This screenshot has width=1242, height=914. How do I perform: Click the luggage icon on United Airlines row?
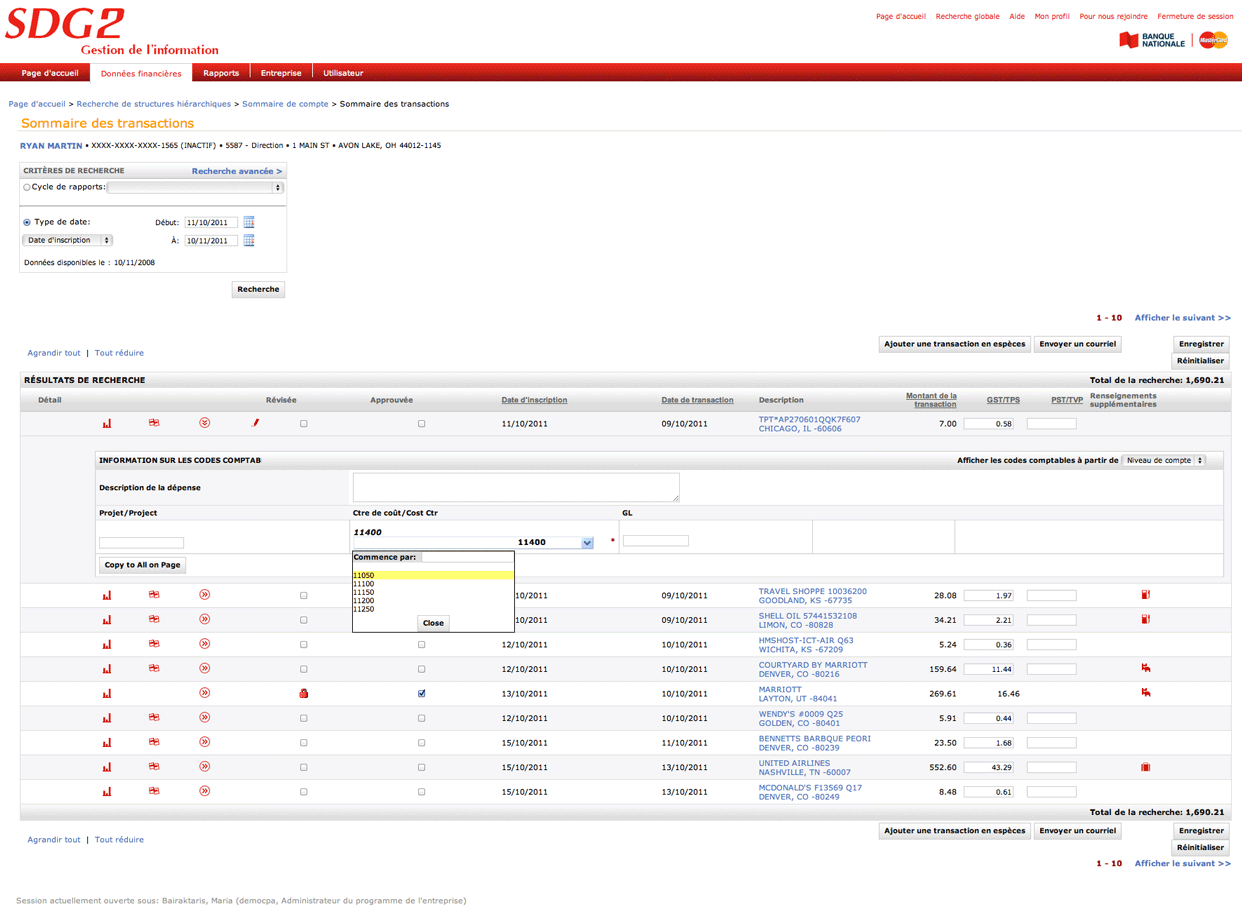click(1145, 767)
